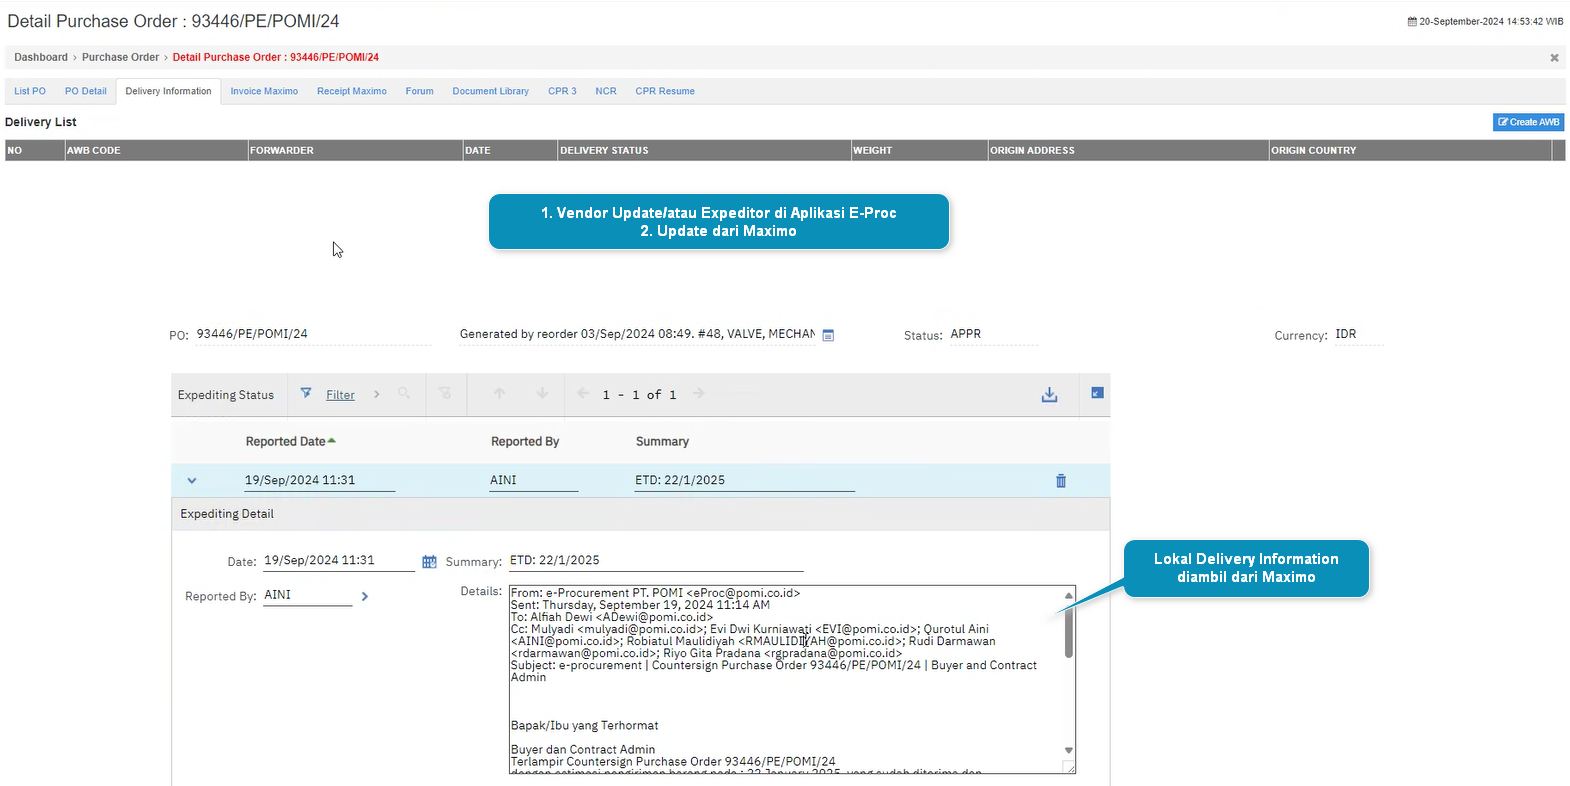Go to Purchase Order in the breadcrumb
This screenshot has height=786, width=1570.
(x=120, y=57)
